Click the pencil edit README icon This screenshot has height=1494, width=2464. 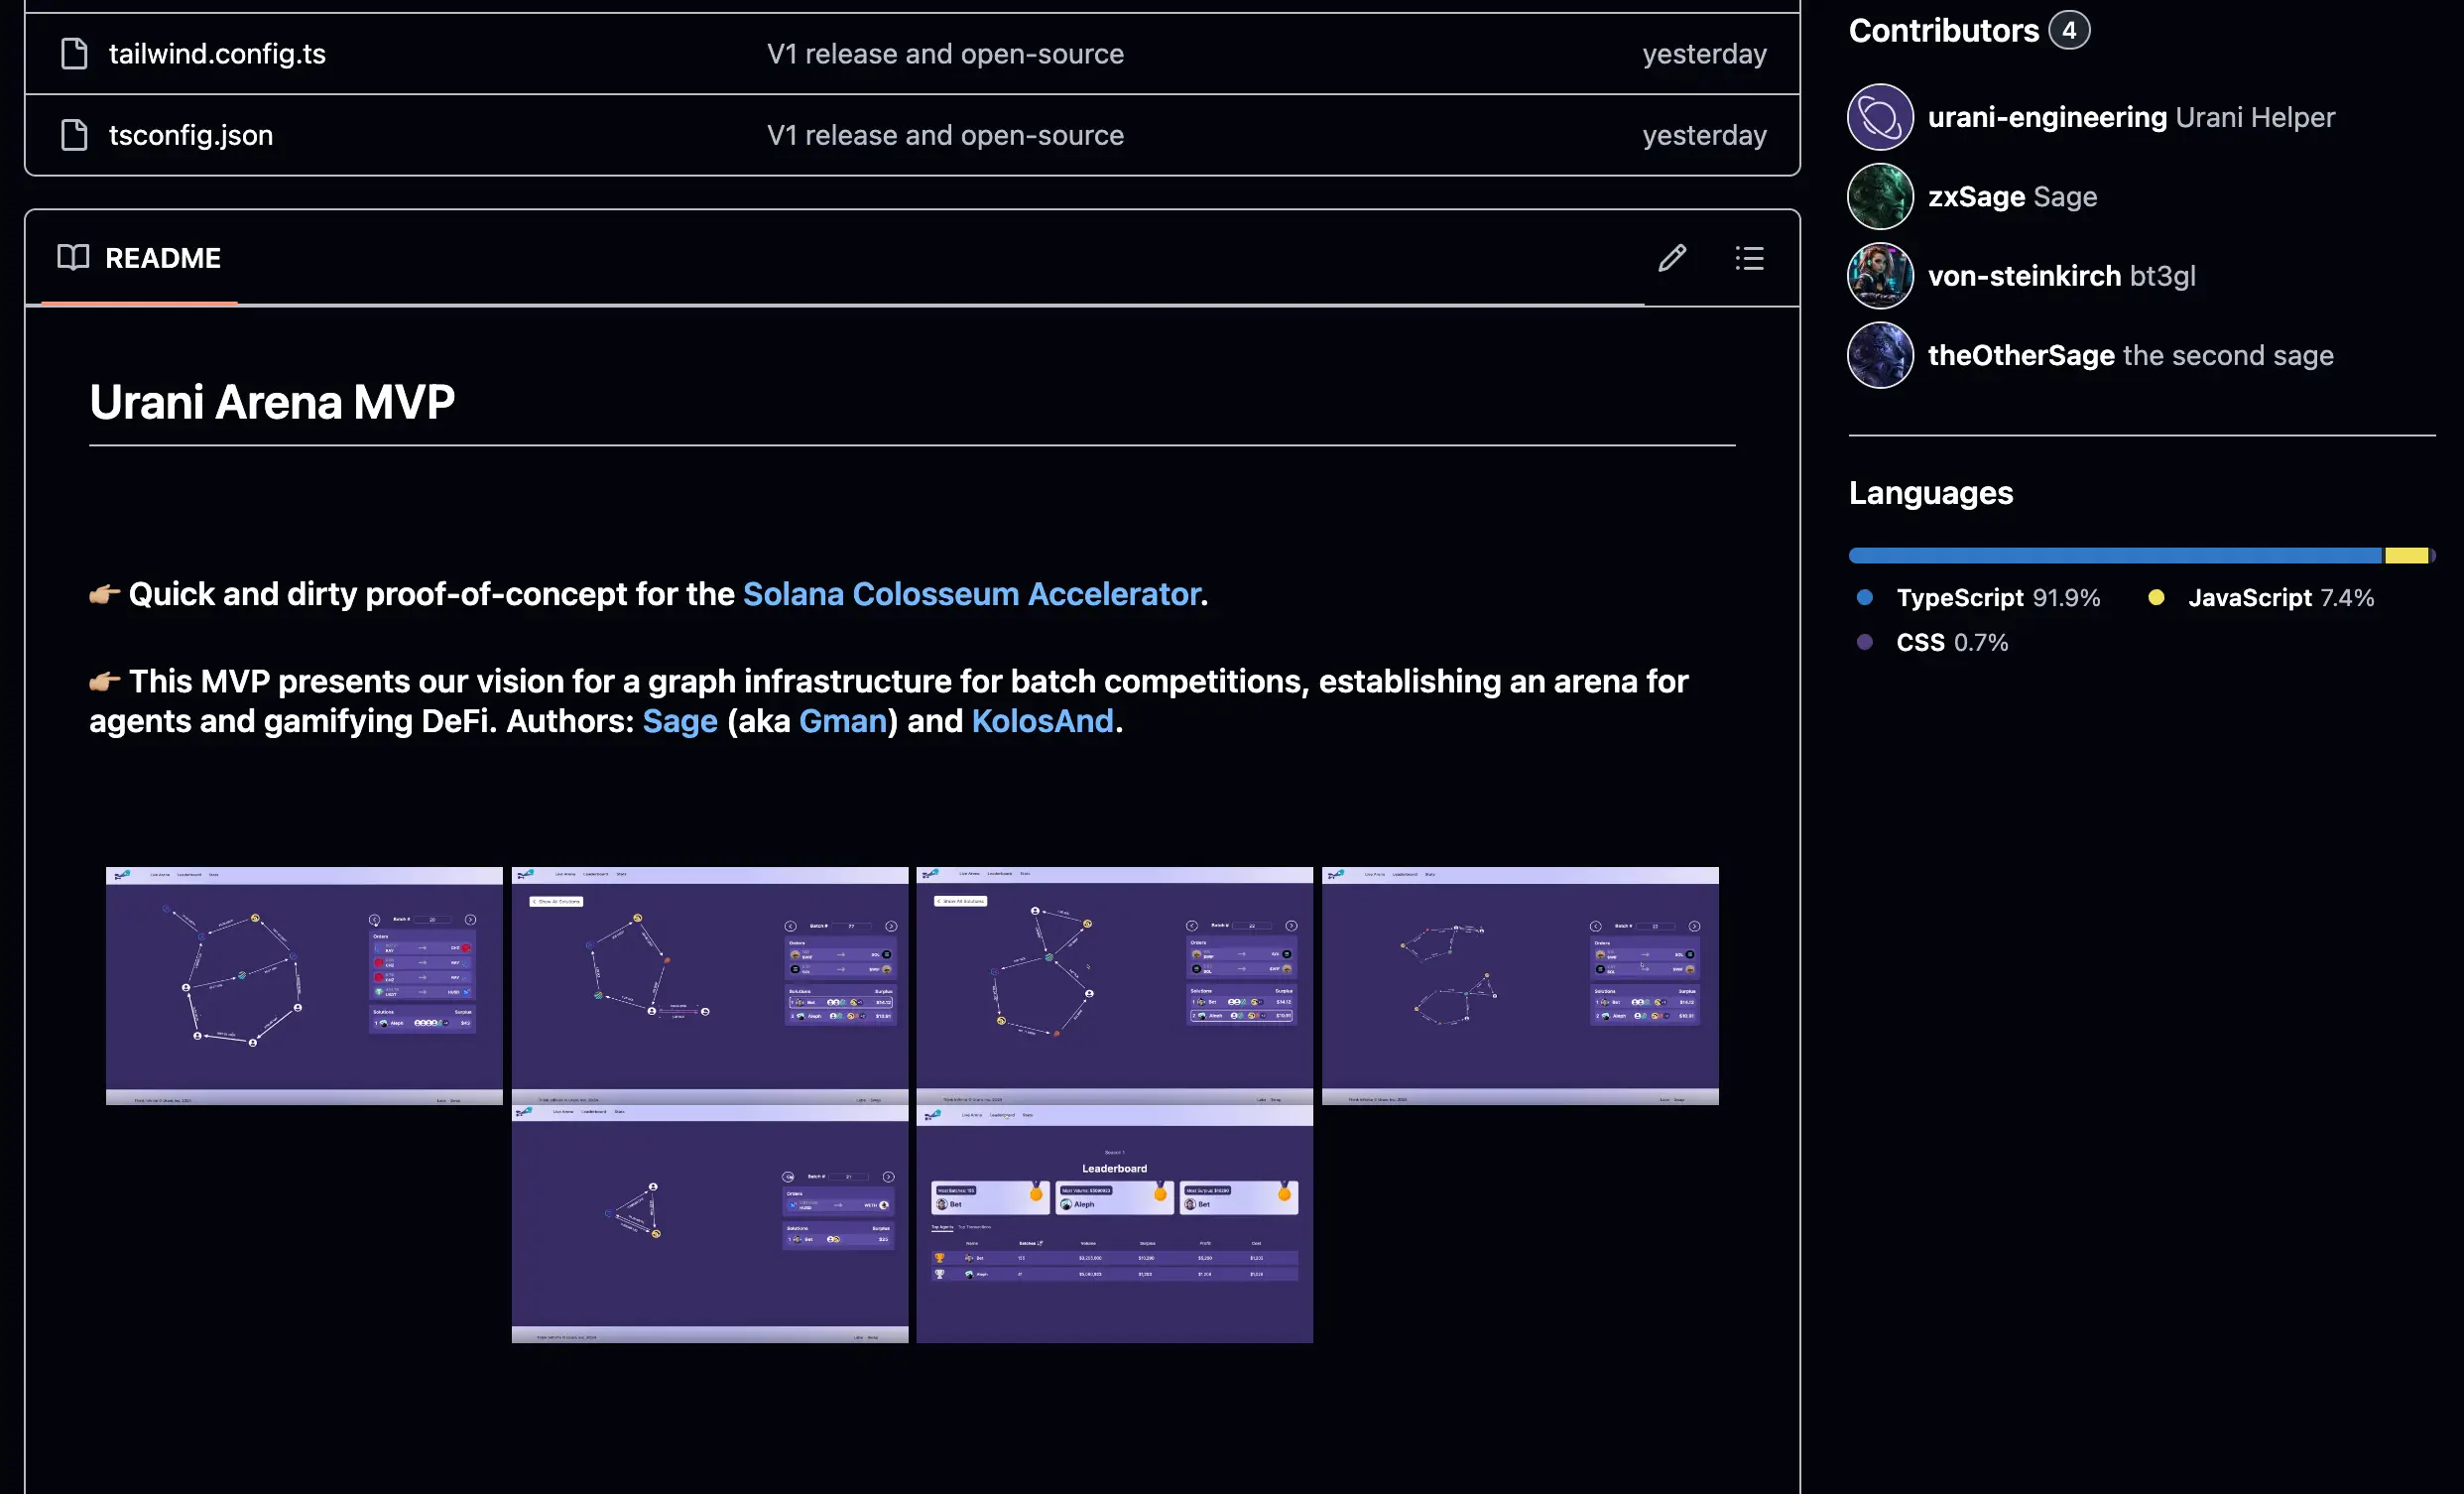click(x=1672, y=258)
